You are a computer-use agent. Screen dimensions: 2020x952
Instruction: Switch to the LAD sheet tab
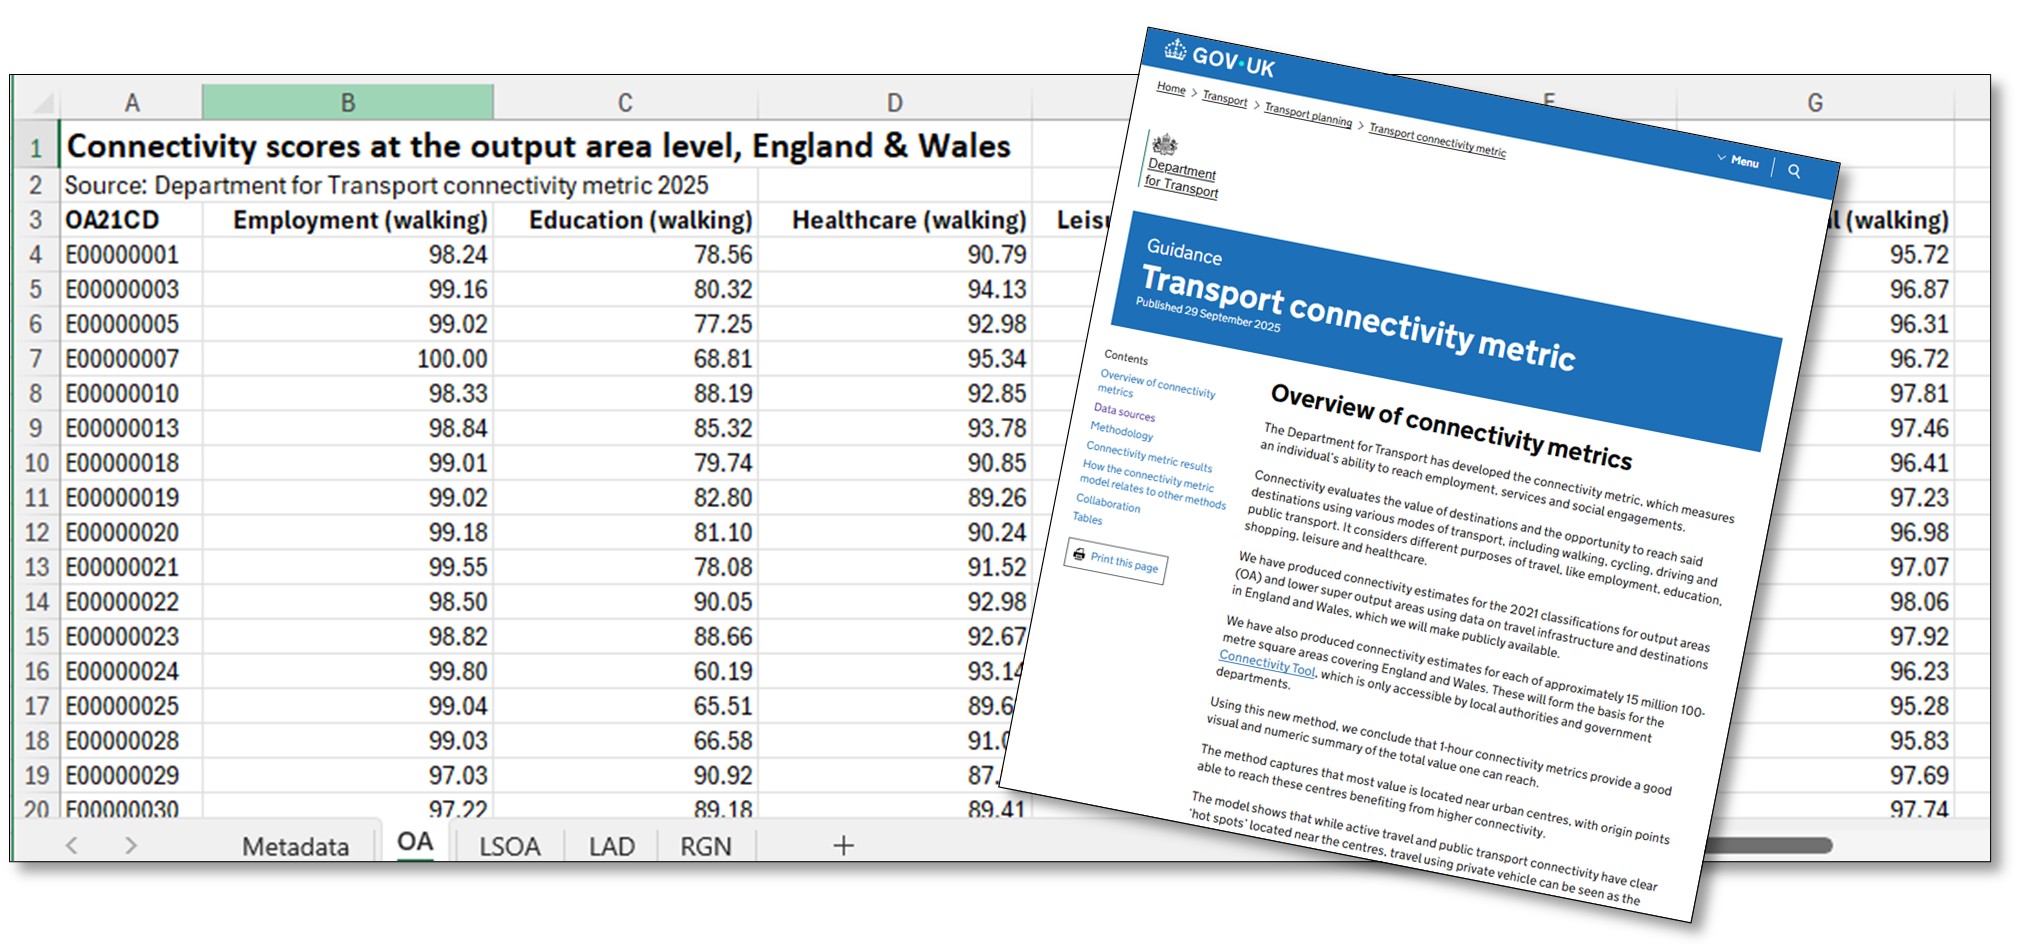[x=613, y=846]
